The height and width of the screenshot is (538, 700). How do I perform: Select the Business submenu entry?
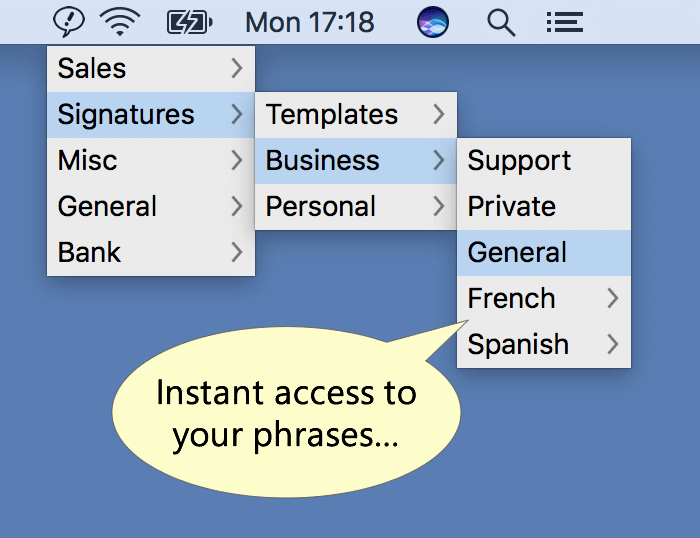pos(356,161)
